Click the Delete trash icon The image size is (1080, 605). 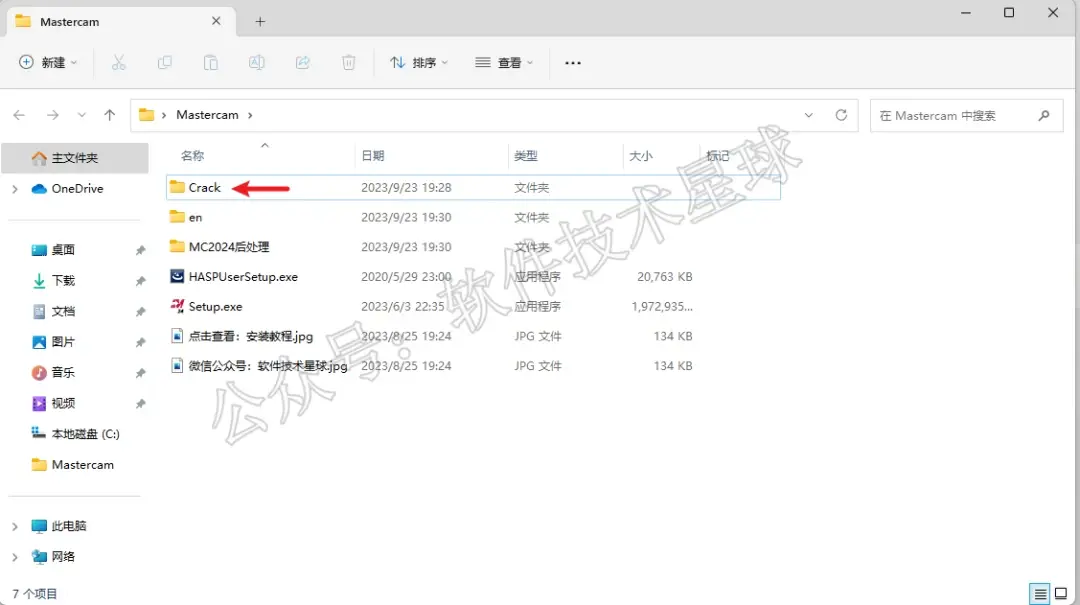pyautogui.click(x=349, y=63)
